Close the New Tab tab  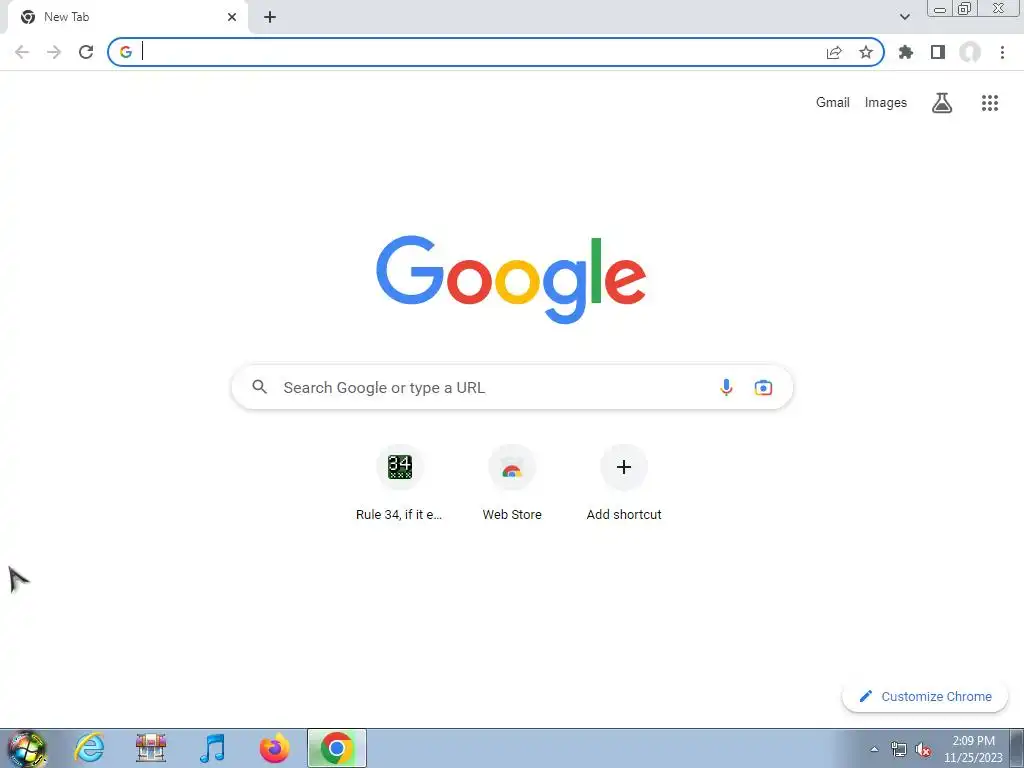point(232,17)
